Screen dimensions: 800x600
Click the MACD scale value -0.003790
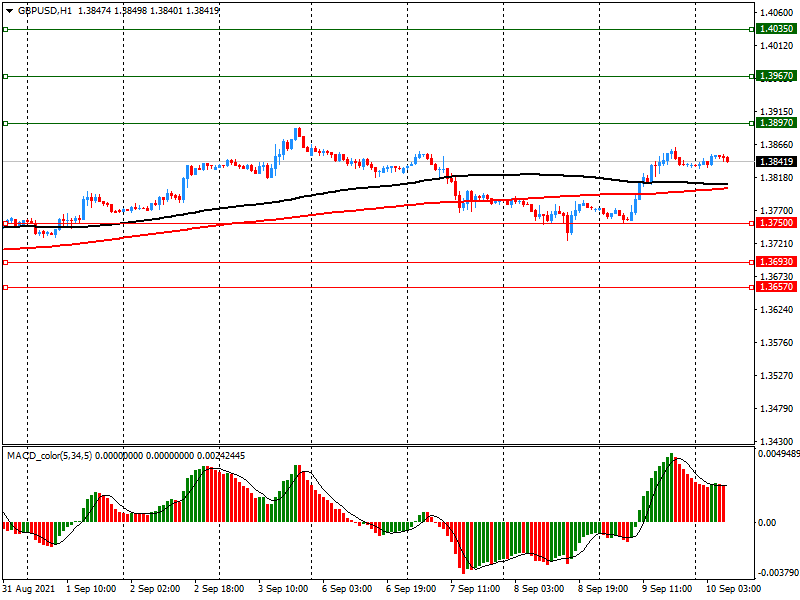pyautogui.click(x=779, y=573)
